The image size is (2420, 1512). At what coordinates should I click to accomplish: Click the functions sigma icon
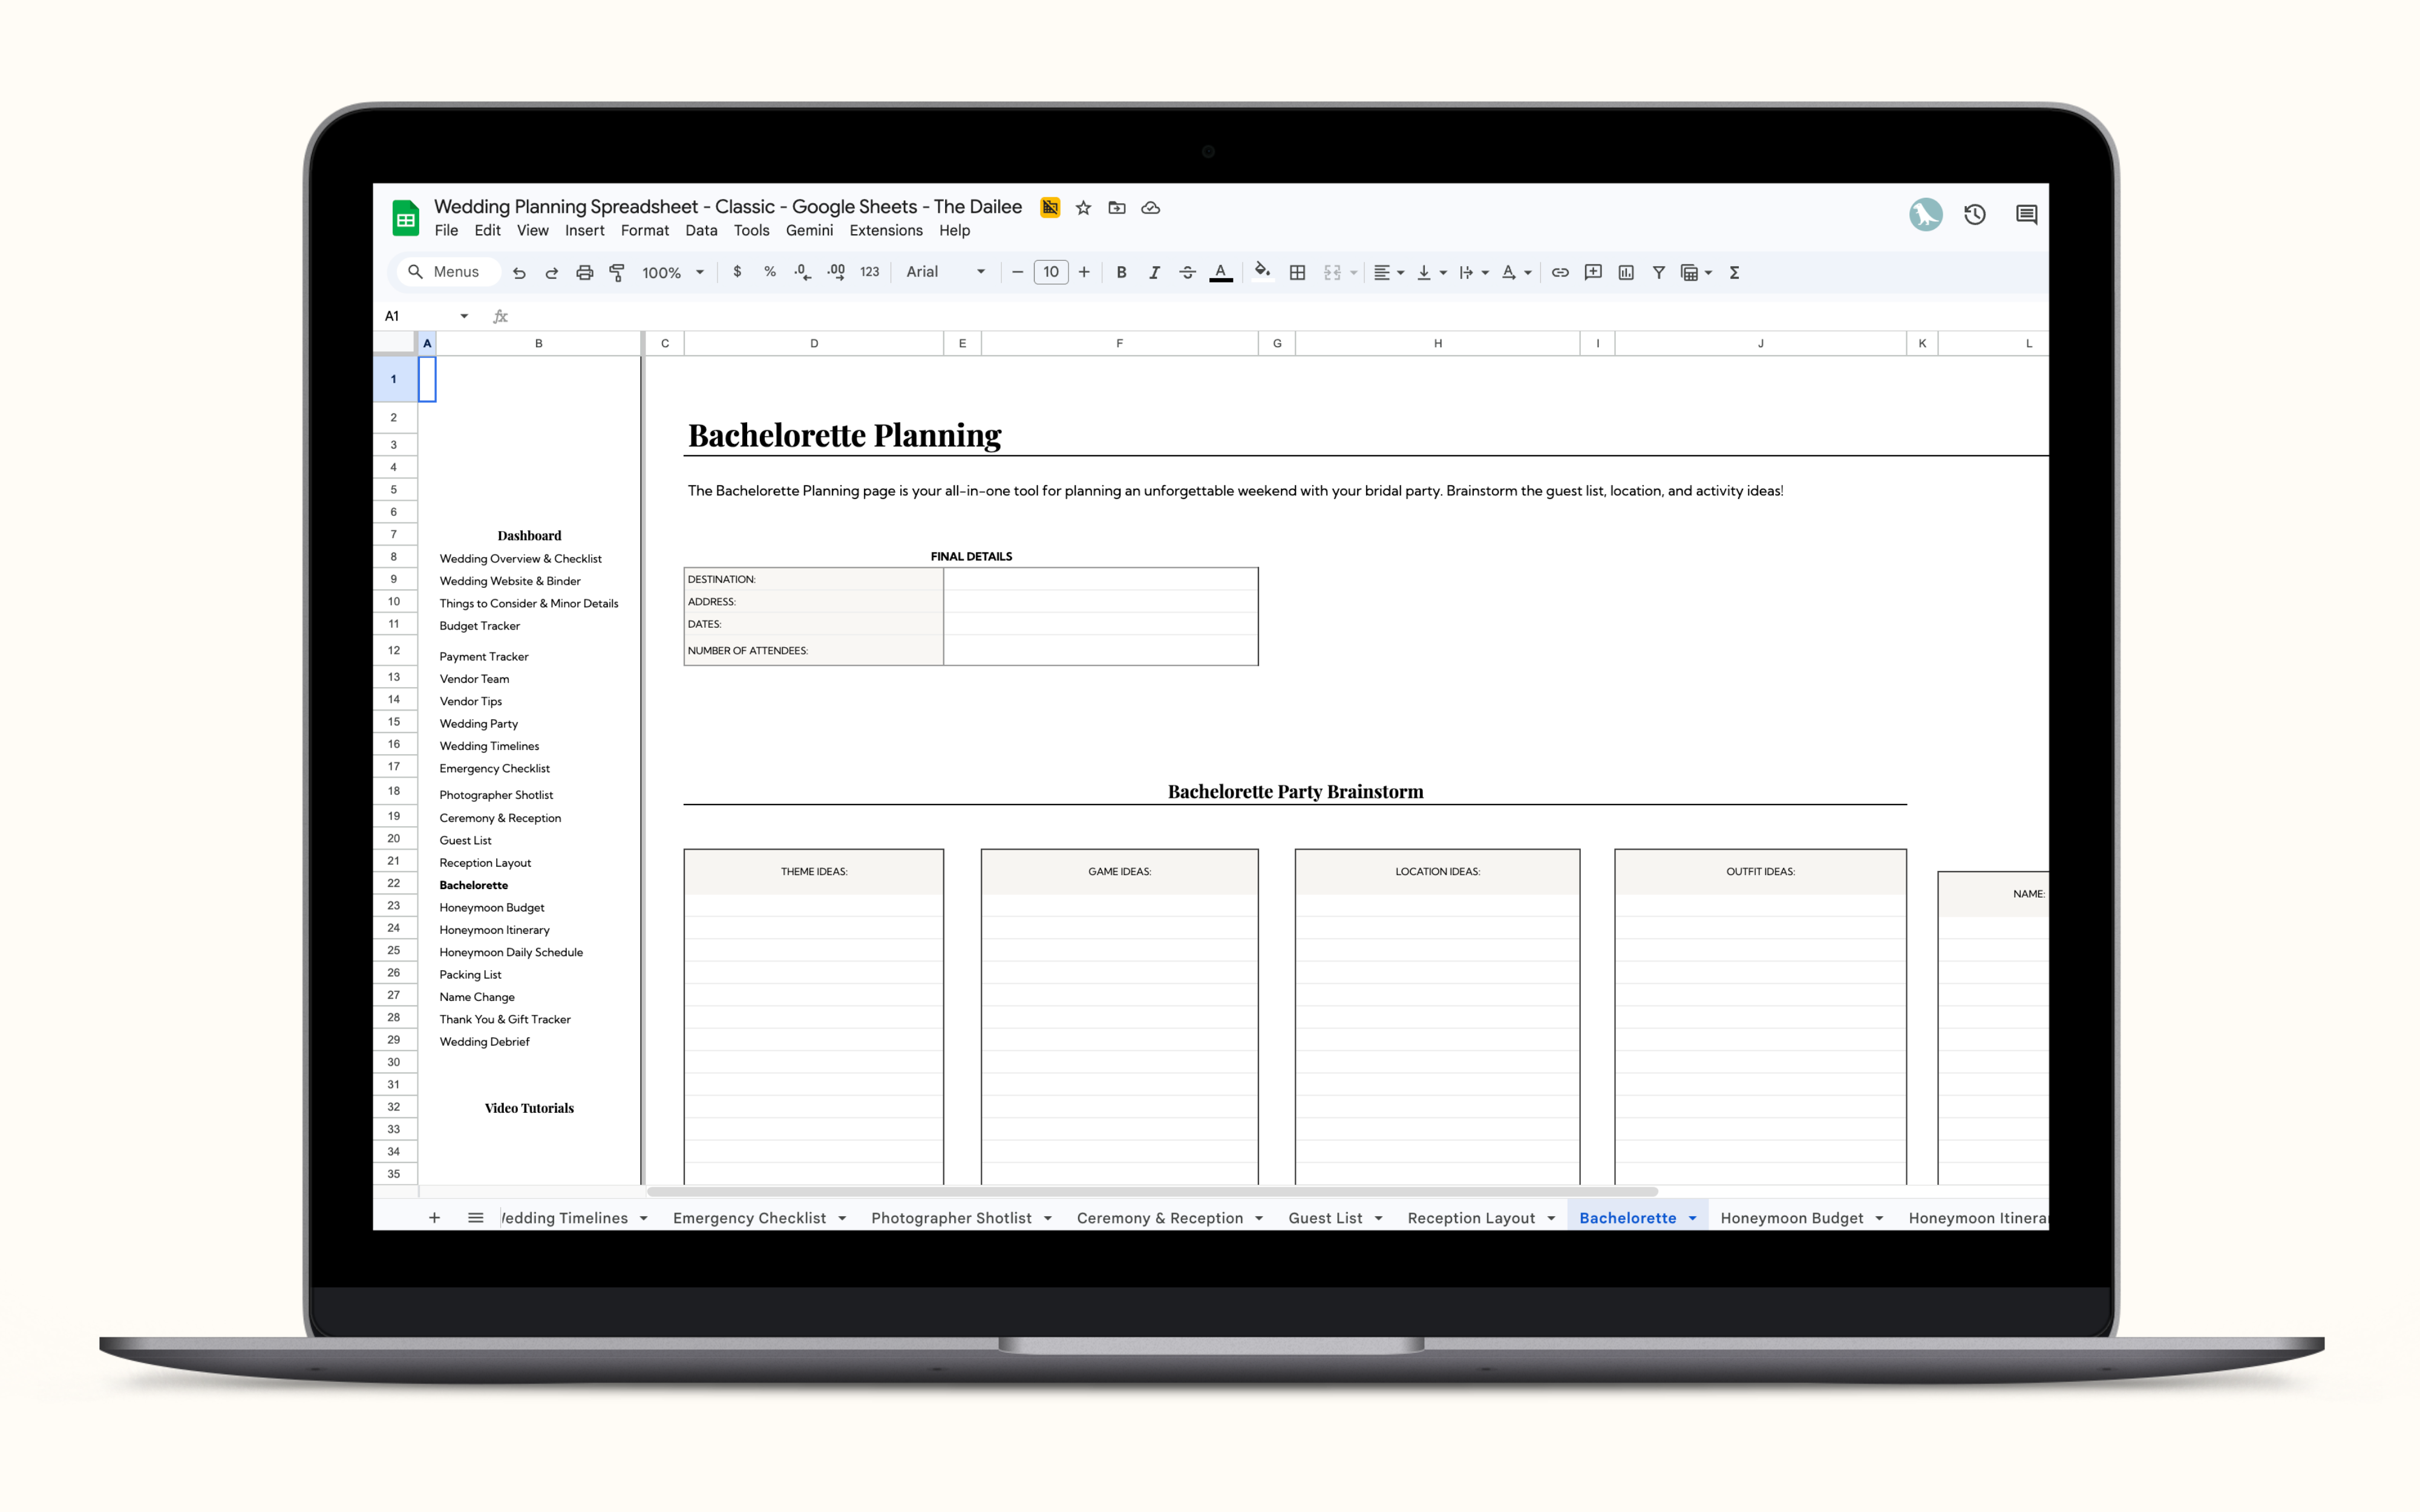click(1735, 272)
